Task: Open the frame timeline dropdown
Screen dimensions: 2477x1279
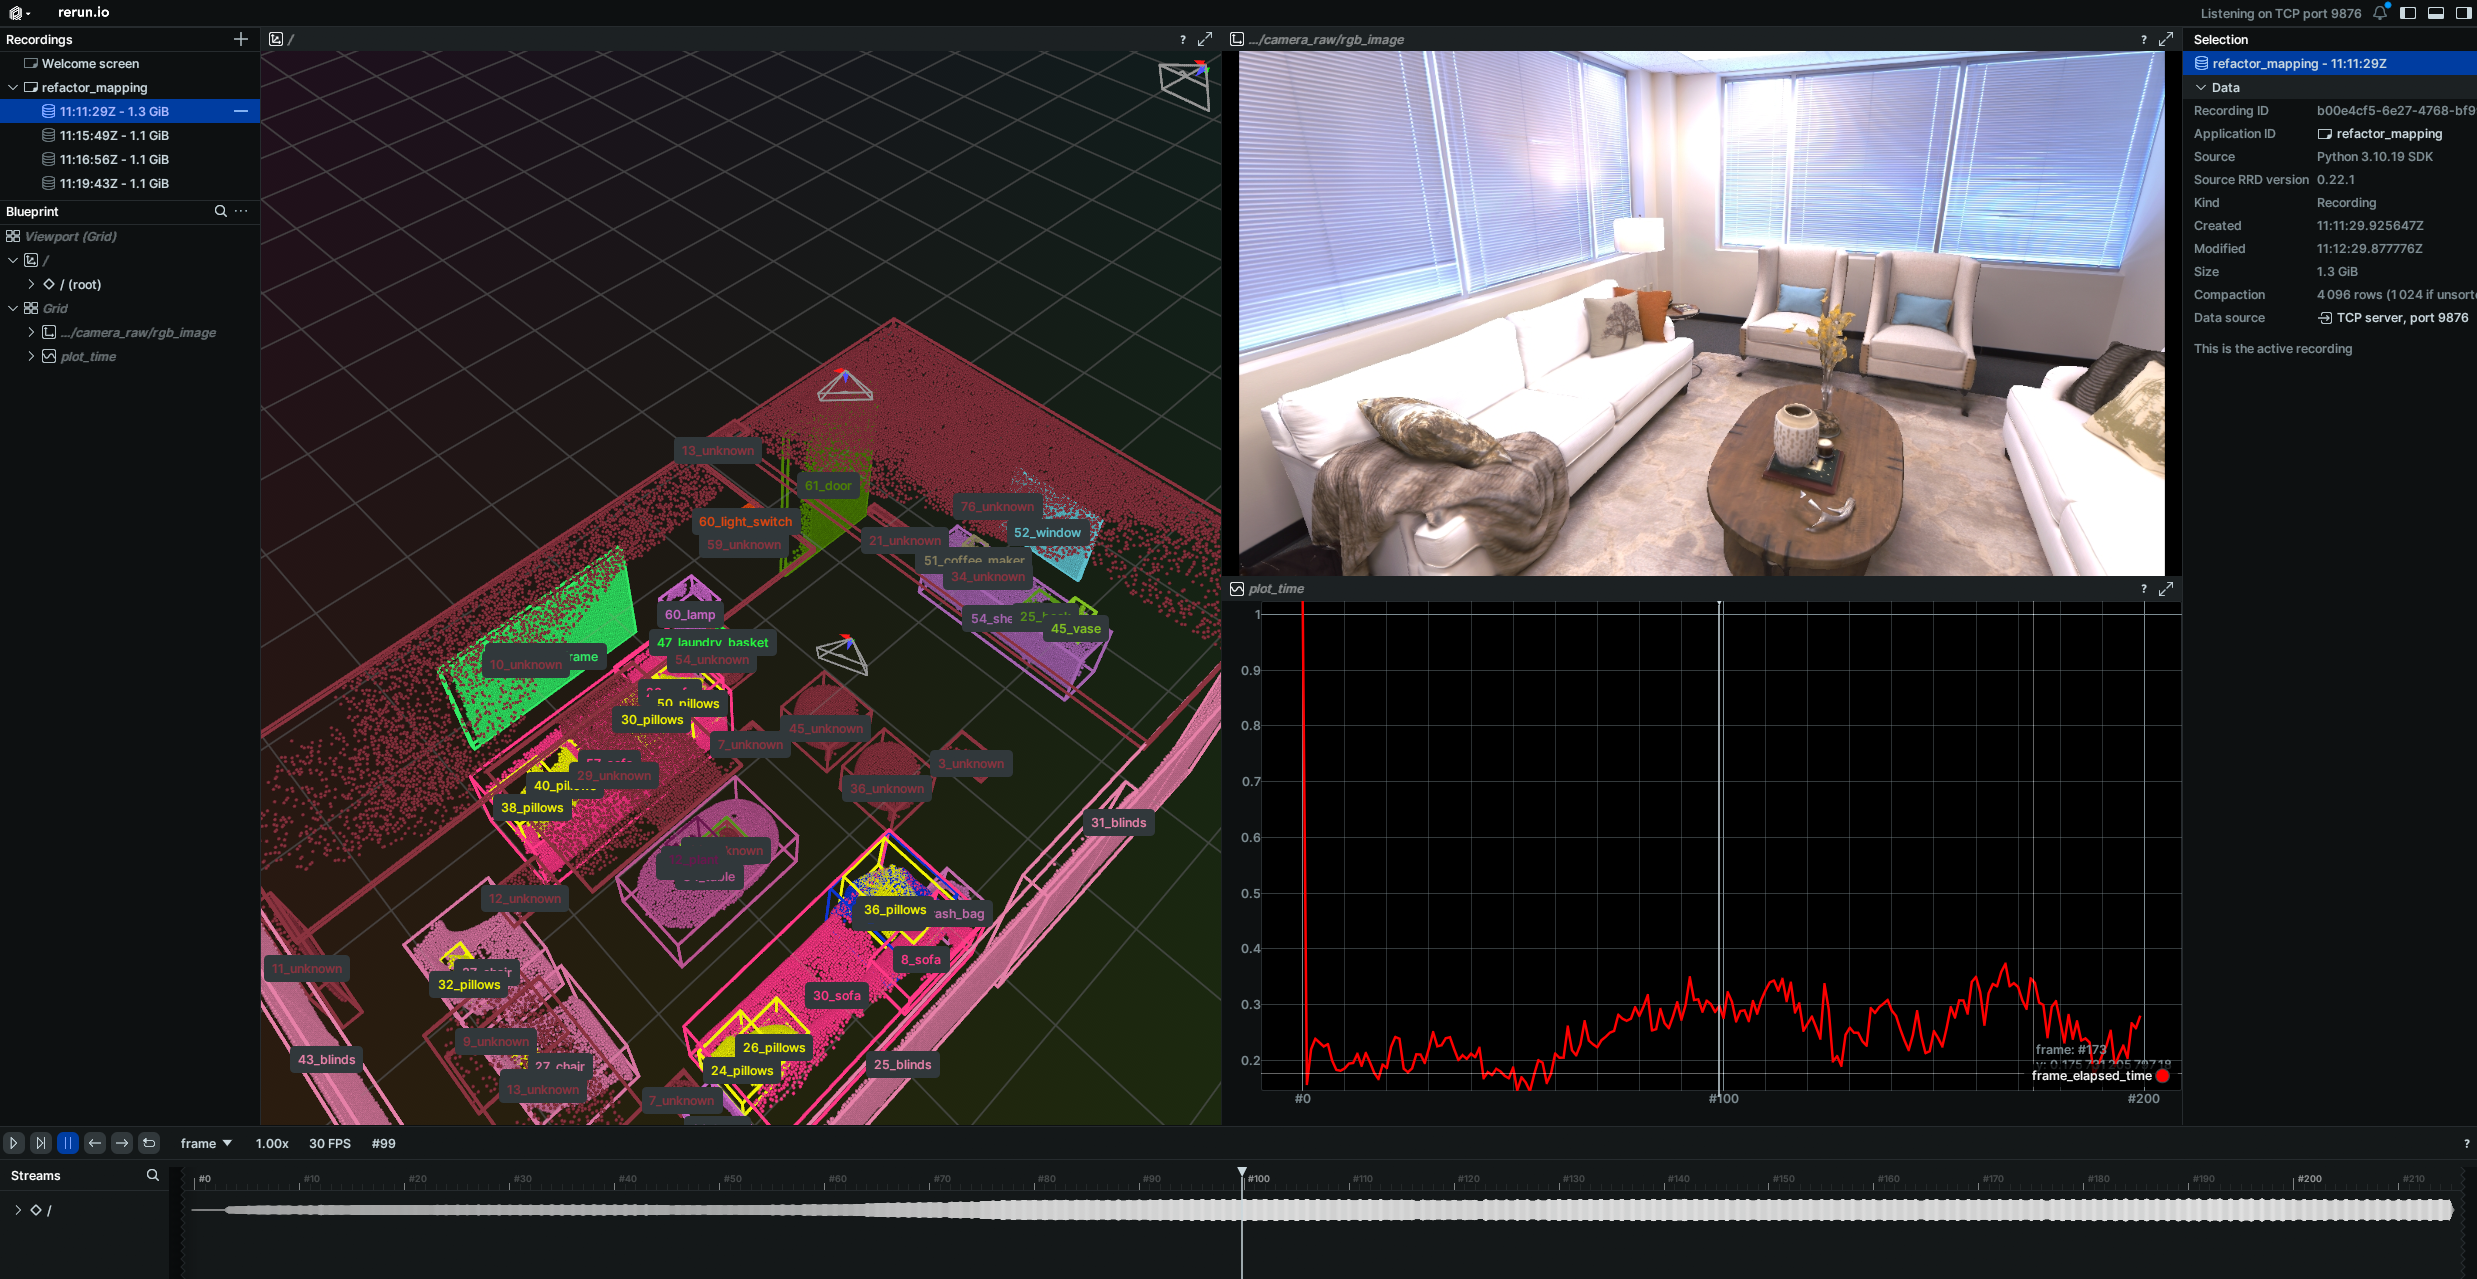Action: pos(206,1143)
